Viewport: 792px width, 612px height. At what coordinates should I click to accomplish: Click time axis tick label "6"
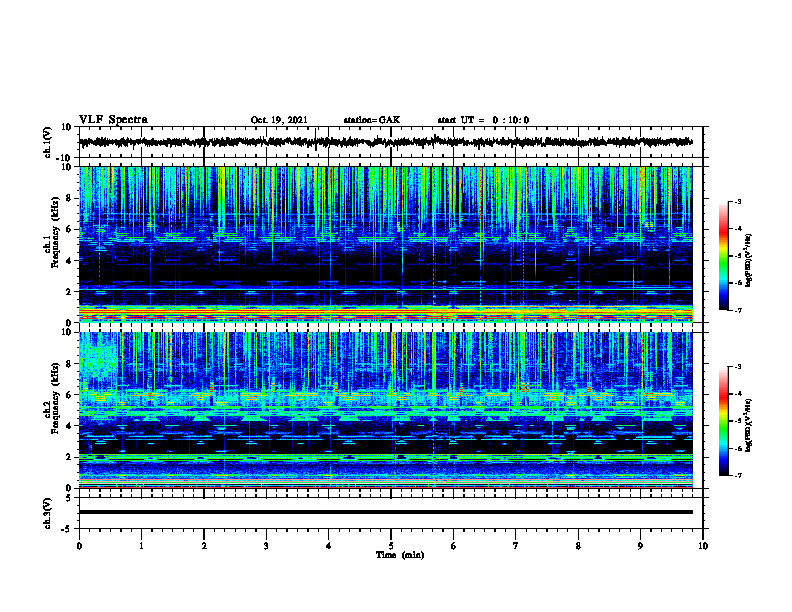(453, 546)
